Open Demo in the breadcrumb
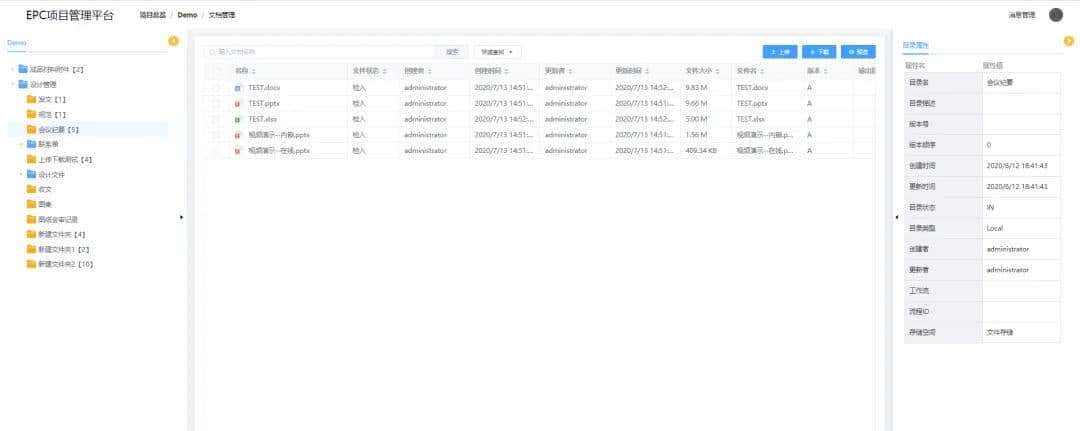 [187, 15]
